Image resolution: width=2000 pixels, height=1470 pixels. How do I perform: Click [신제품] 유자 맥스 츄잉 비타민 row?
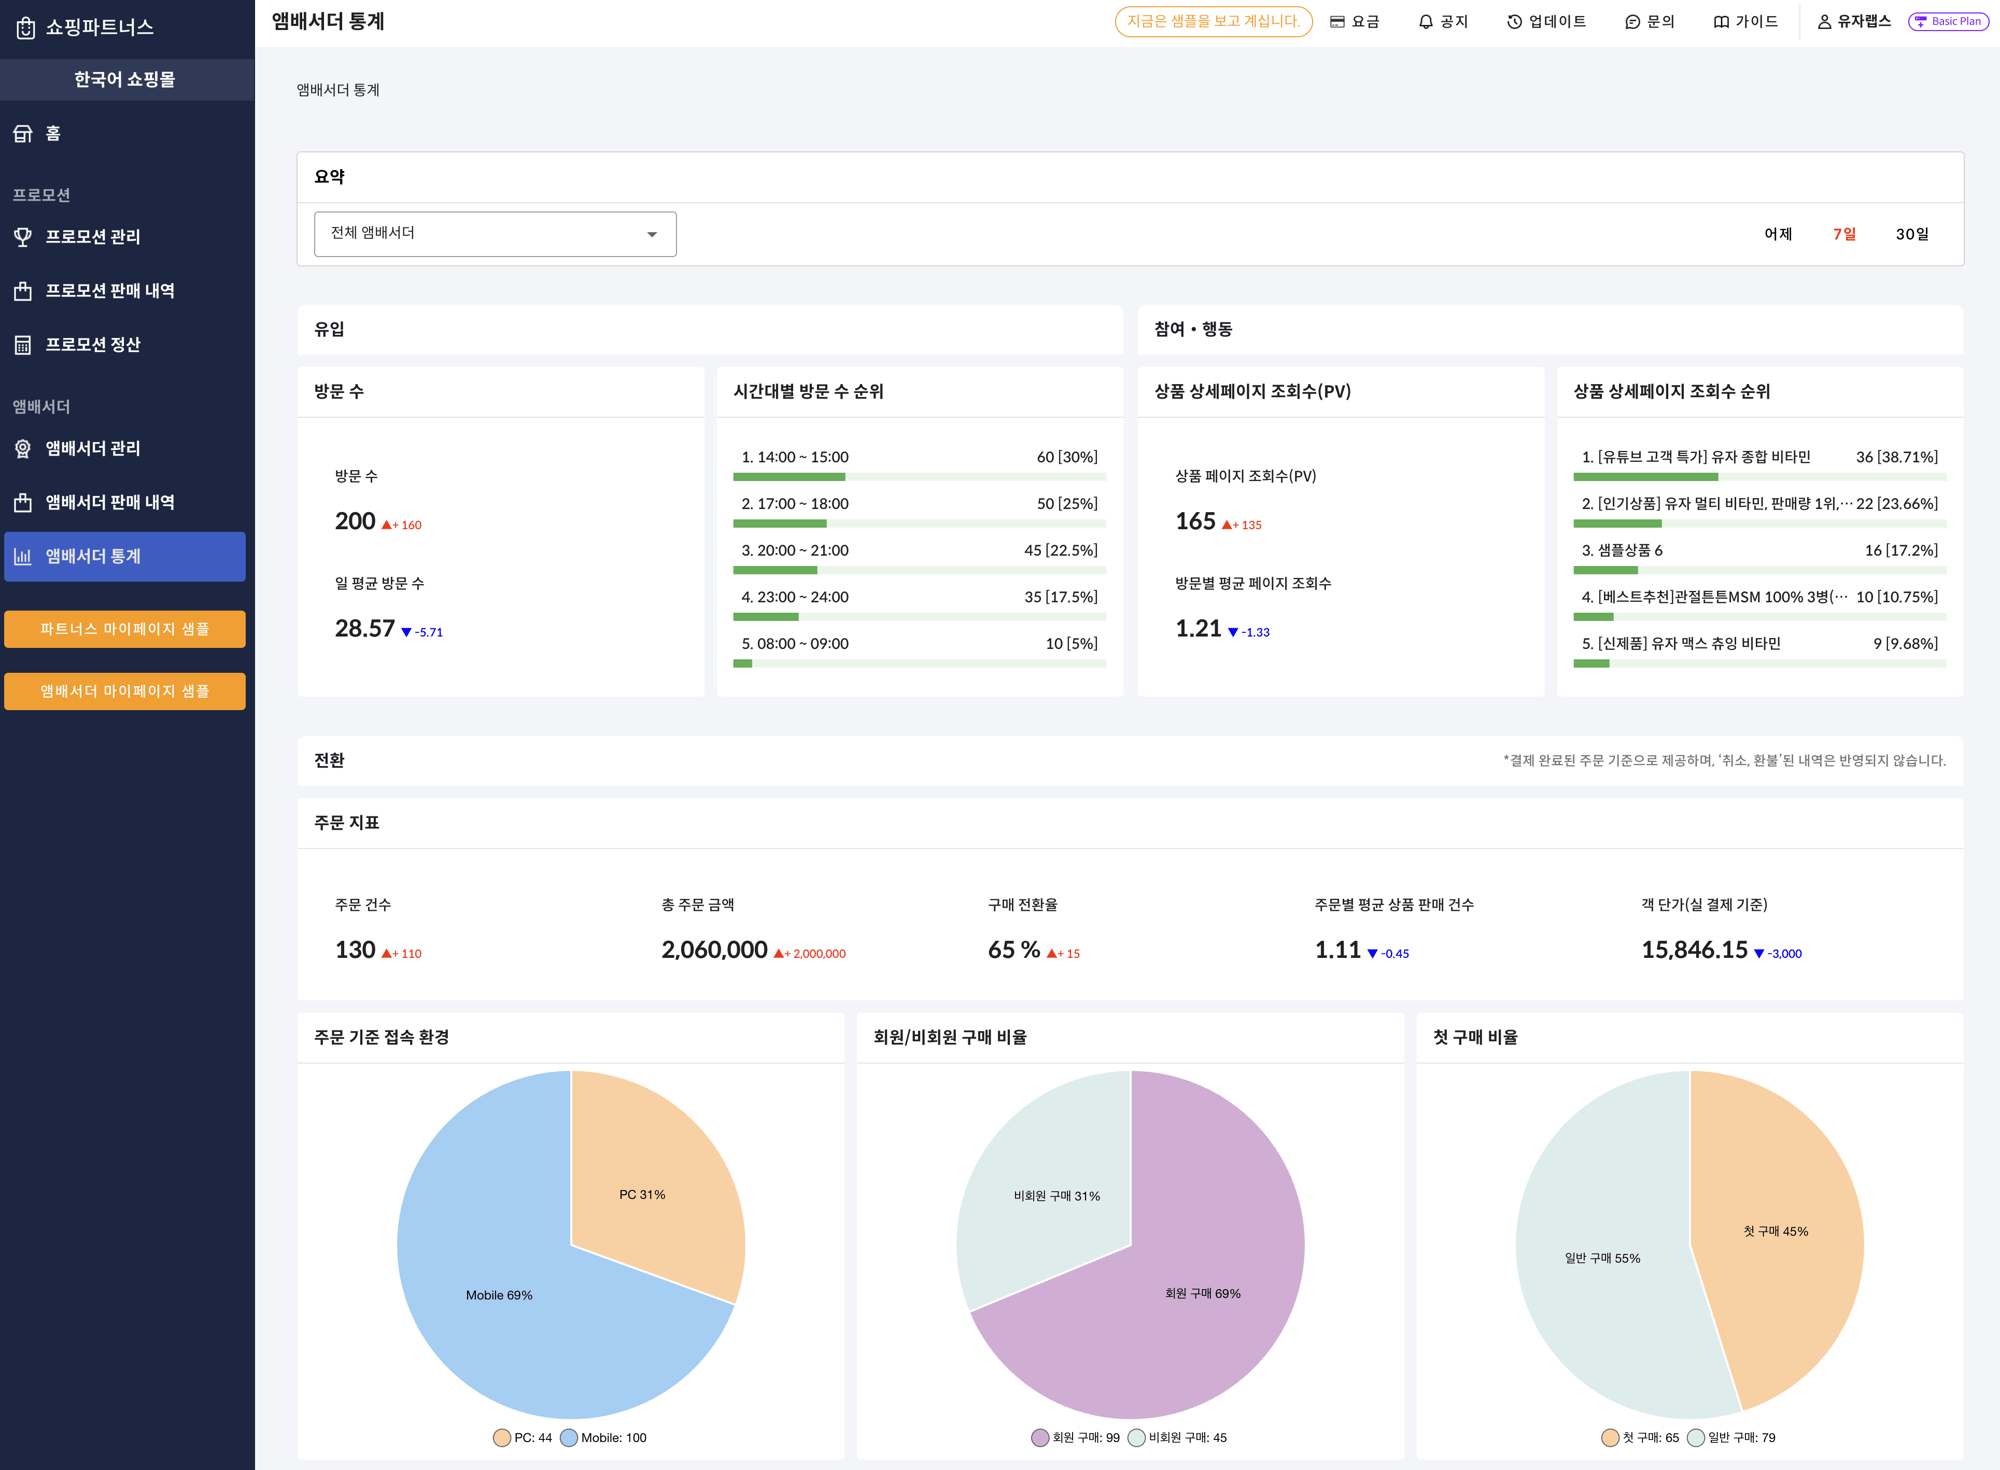click(1760, 651)
